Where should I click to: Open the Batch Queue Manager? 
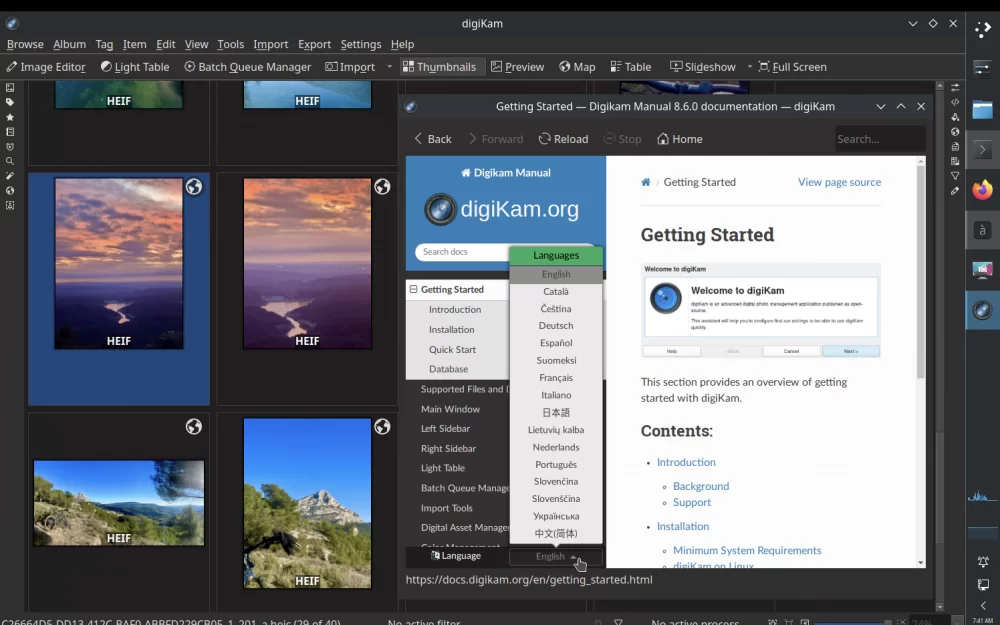247,67
